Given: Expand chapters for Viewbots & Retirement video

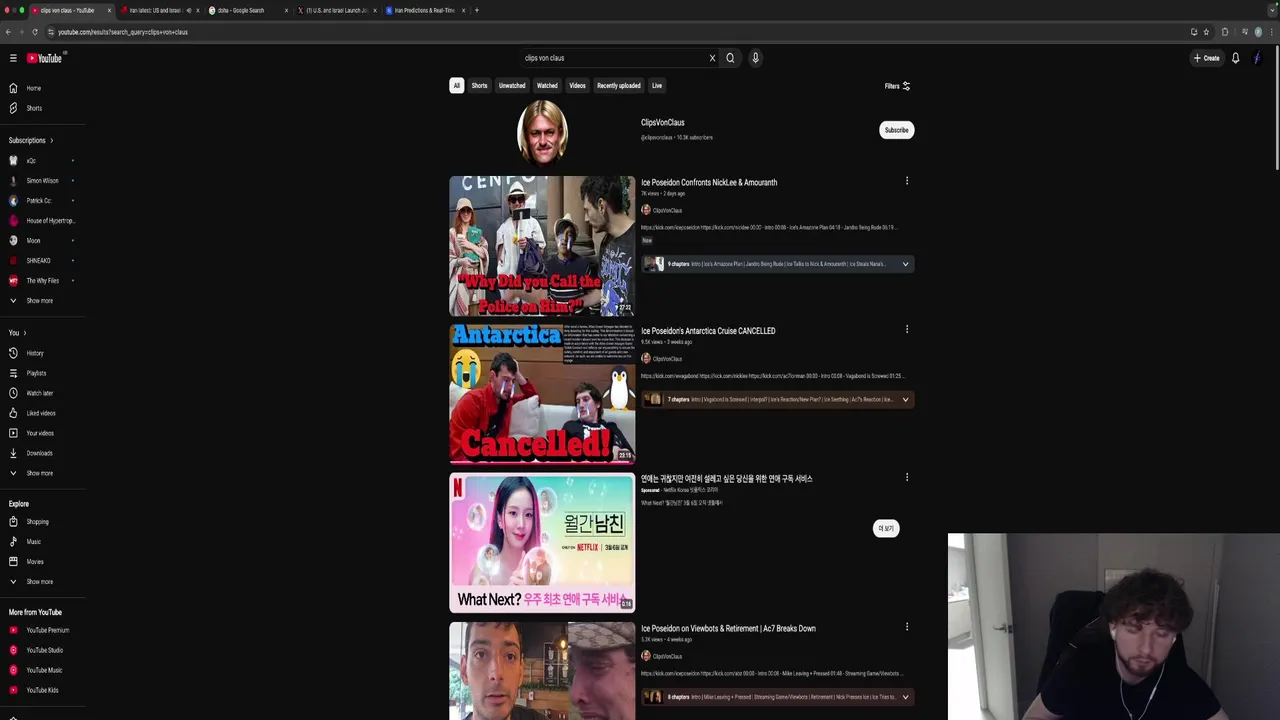Looking at the screenshot, I should tap(905, 697).
